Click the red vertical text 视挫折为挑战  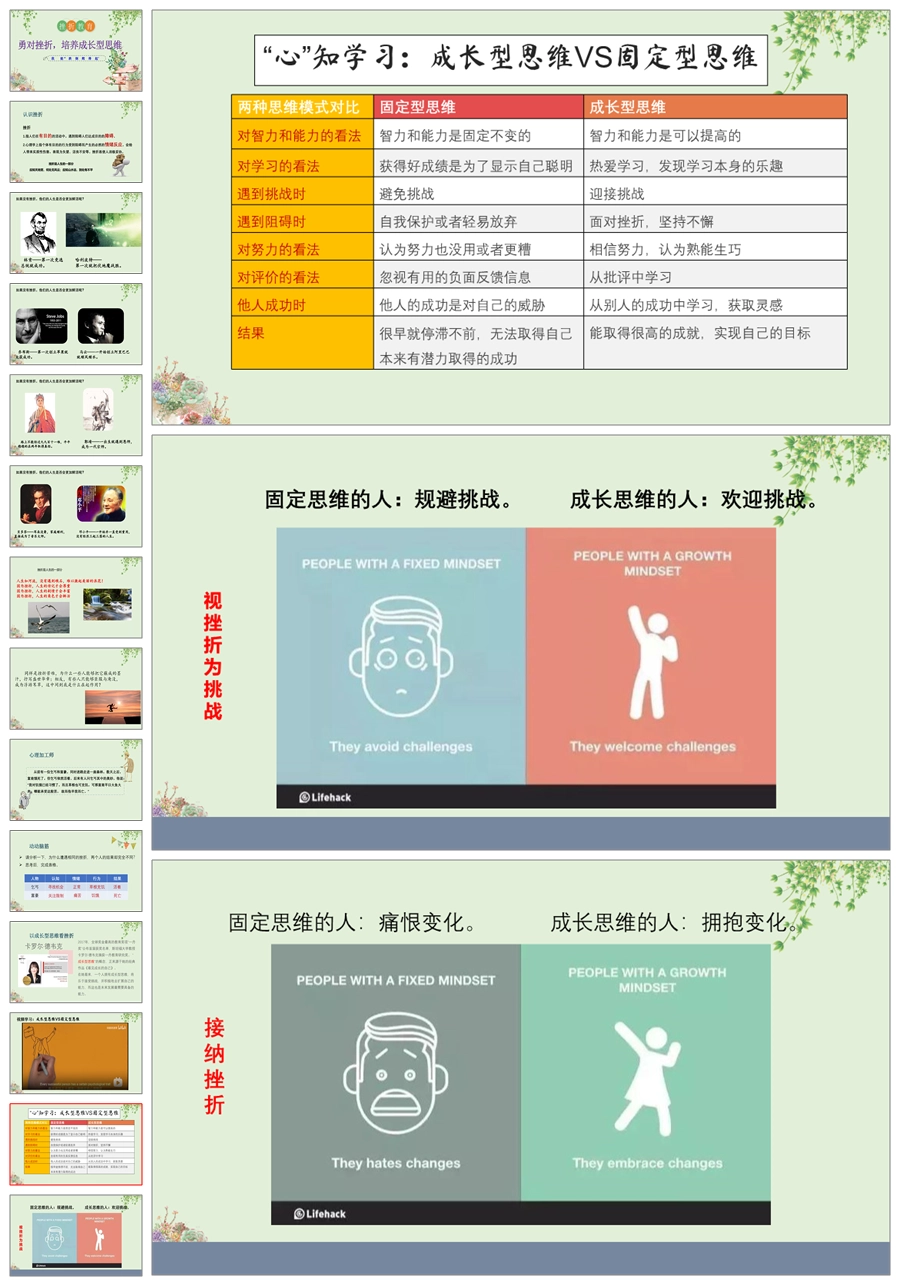(212, 655)
